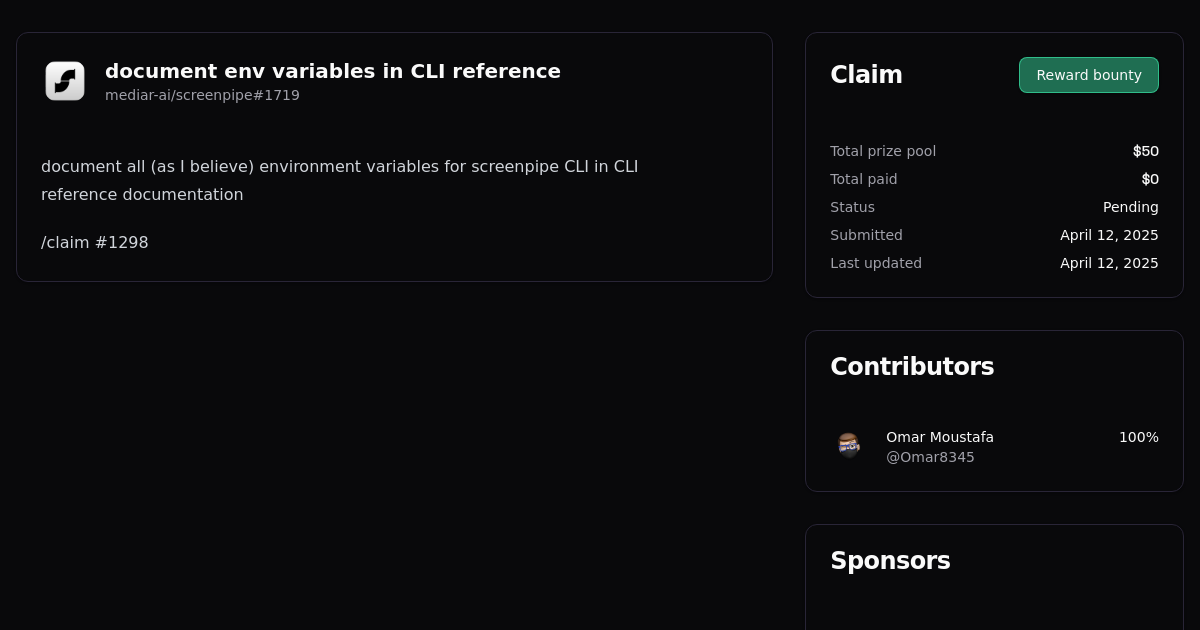
Task: Click the 100% contributor share value
Action: point(1138,437)
